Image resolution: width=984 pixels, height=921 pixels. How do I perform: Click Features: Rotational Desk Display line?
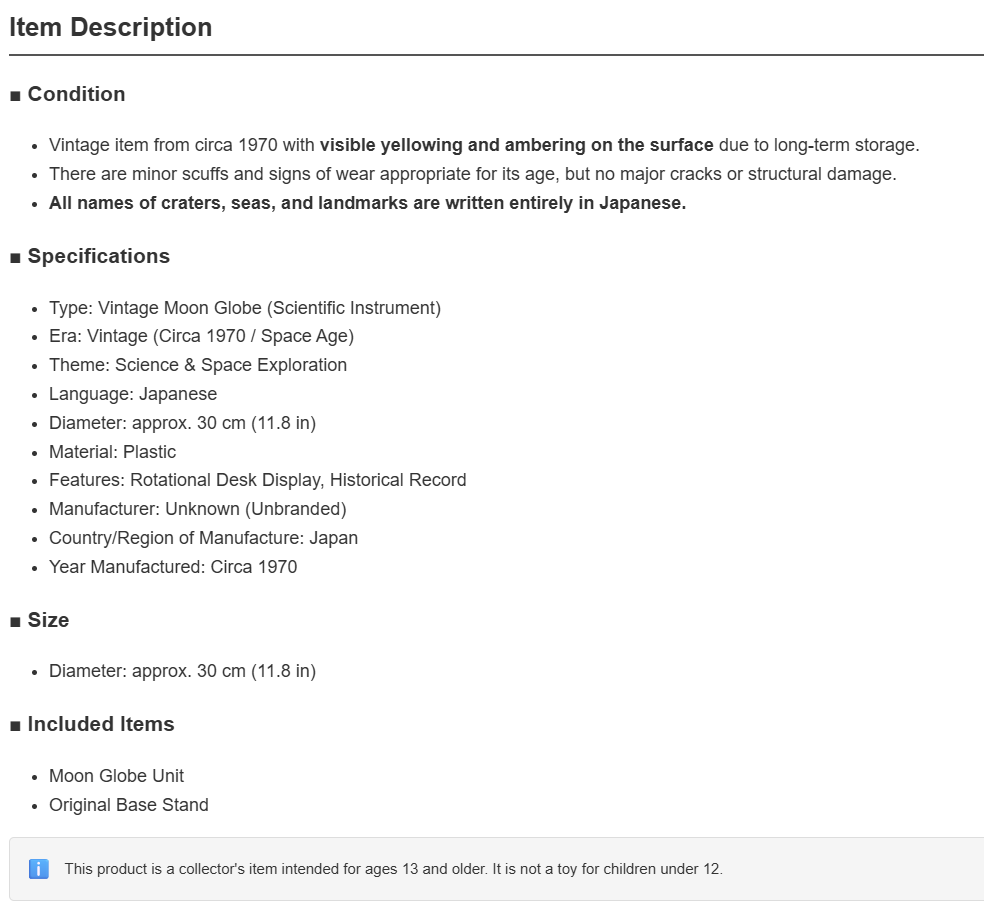[257, 480]
